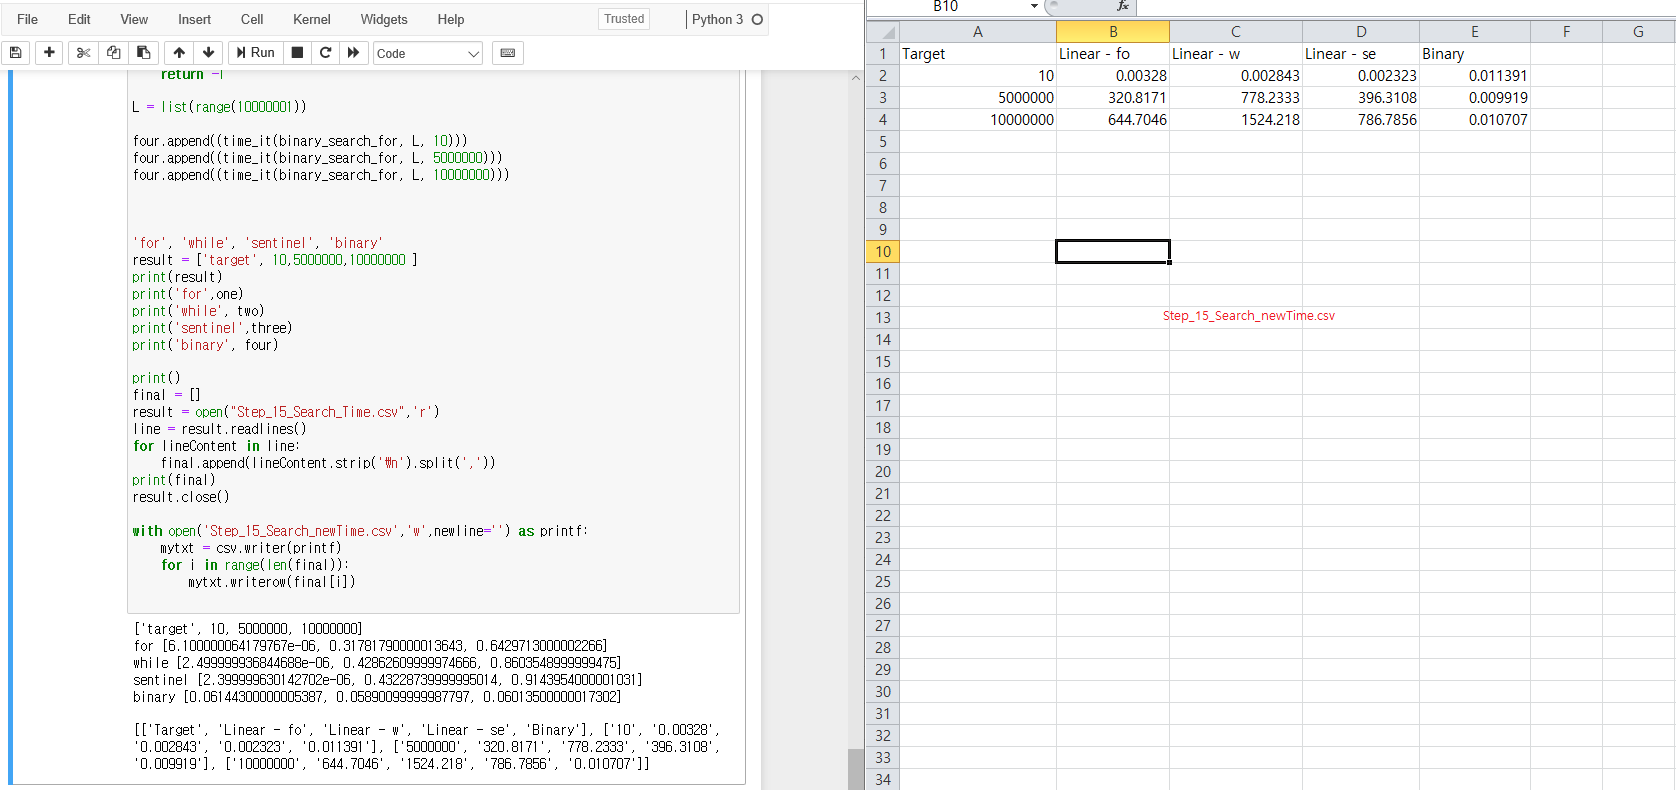Click the Python 3 kernel indicator circle

[x=757, y=19]
